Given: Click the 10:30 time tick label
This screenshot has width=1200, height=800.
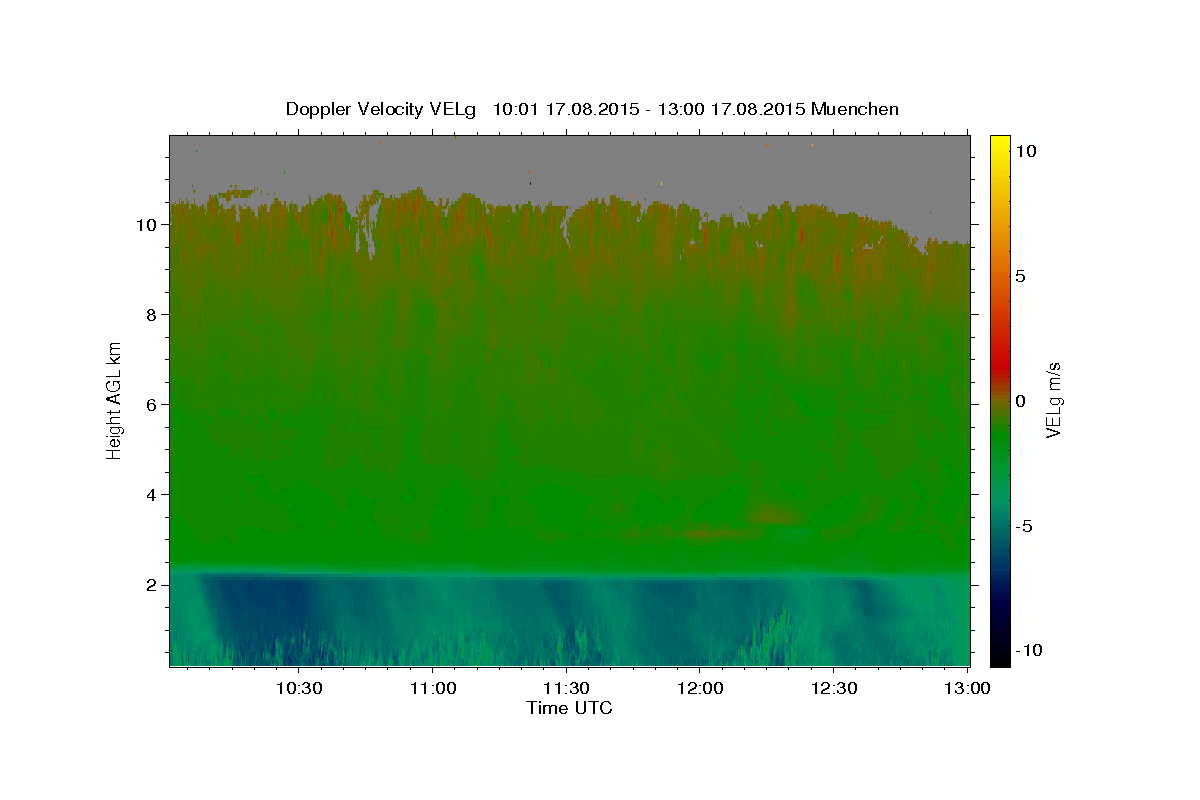Looking at the screenshot, I should click(298, 688).
